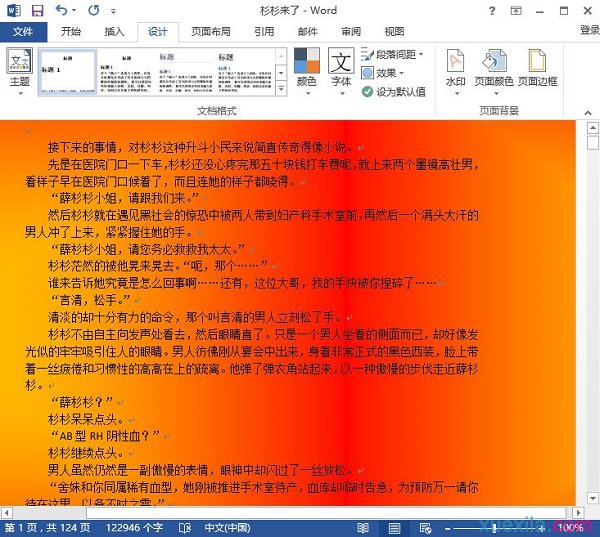Click the zoom slider handle
Screen dimensions: 600x537
coord(494,529)
